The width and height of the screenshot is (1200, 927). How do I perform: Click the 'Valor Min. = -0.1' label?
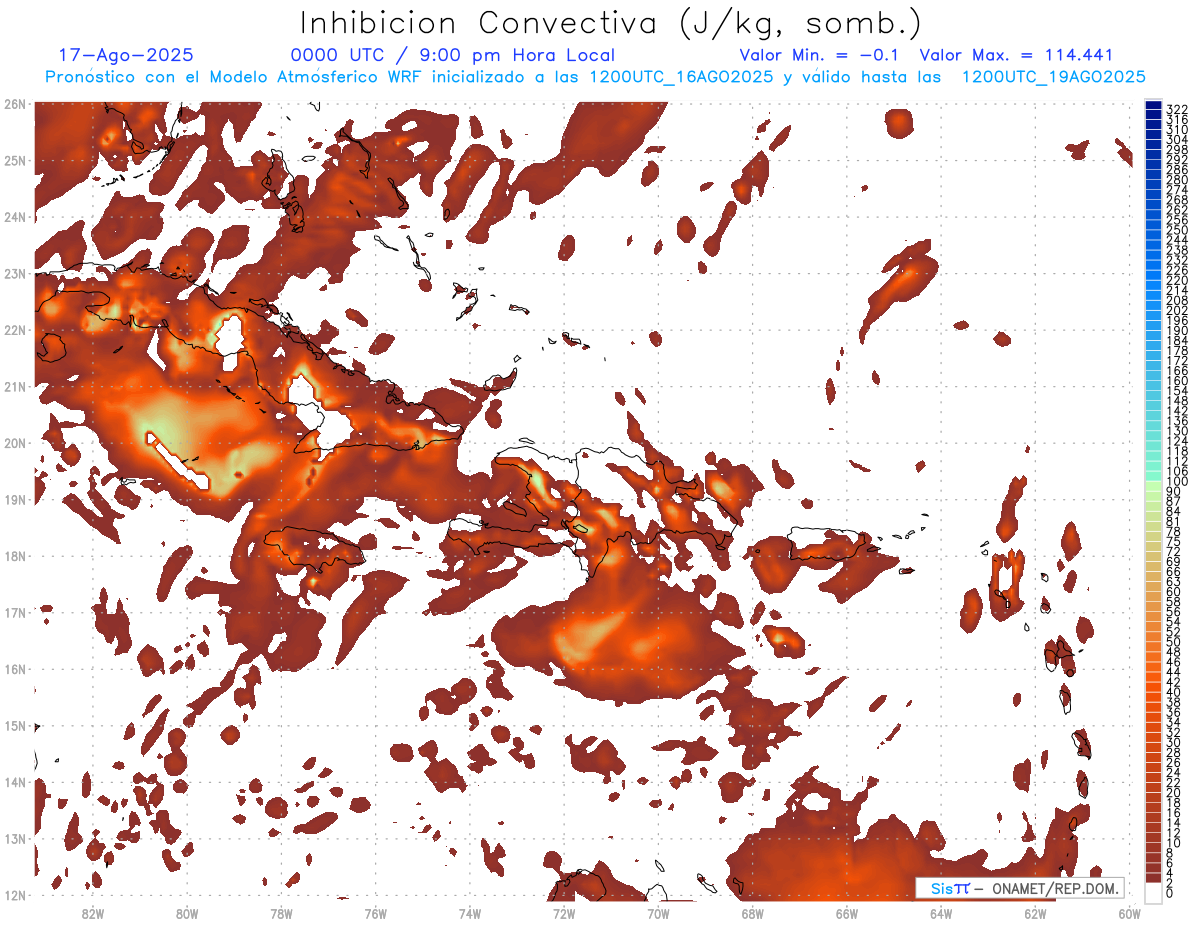pyautogui.click(x=823, y=56)
